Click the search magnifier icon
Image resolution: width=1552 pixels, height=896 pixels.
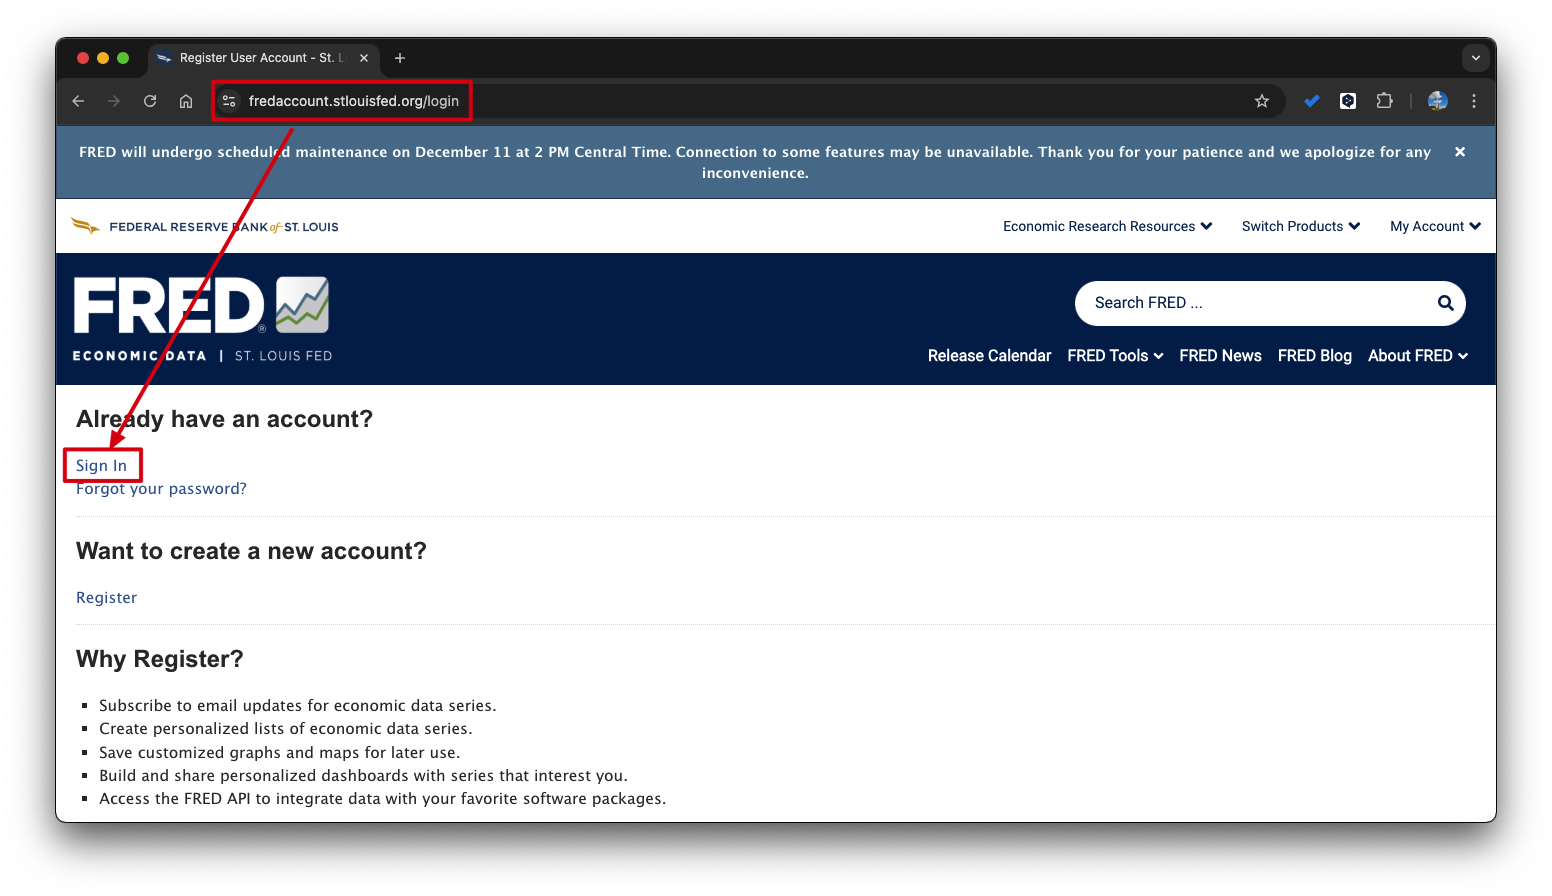coord(1445,303)
